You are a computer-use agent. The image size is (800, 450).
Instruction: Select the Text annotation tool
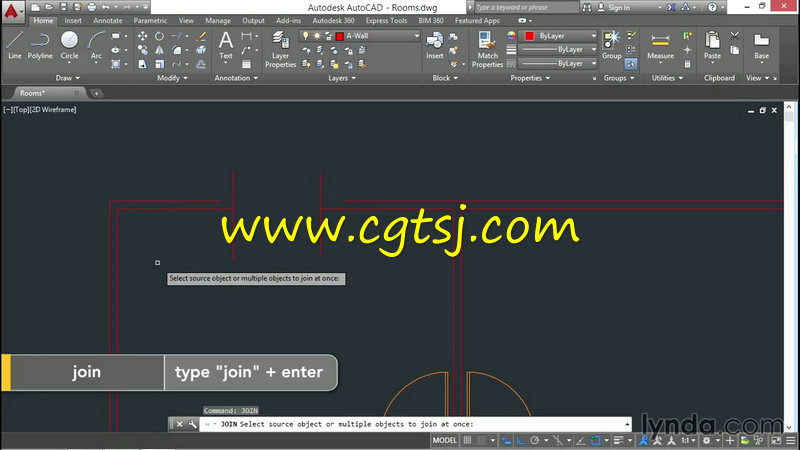[x=226, y=45]
